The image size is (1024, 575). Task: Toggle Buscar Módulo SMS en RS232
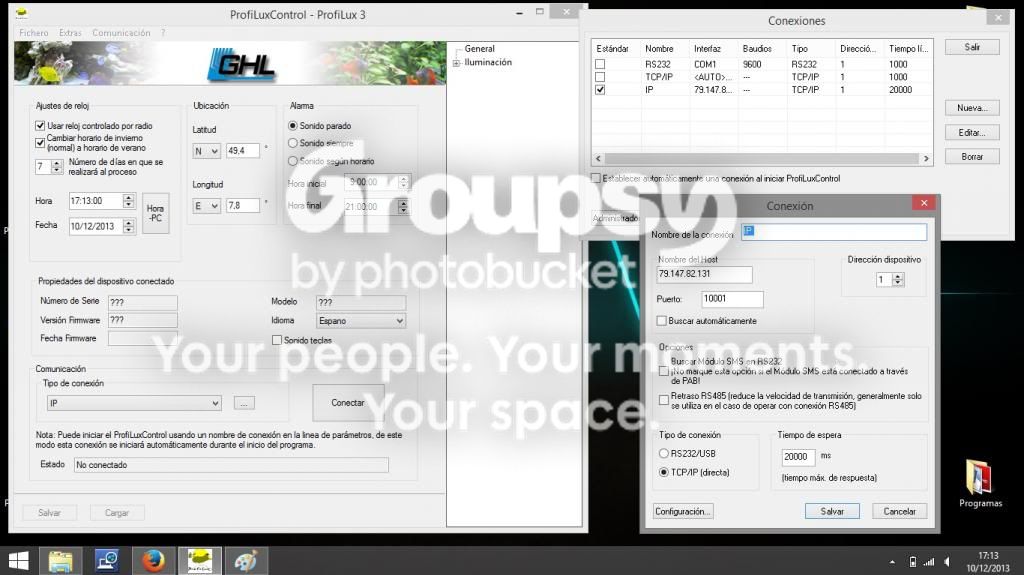click(x=664, y=370)
